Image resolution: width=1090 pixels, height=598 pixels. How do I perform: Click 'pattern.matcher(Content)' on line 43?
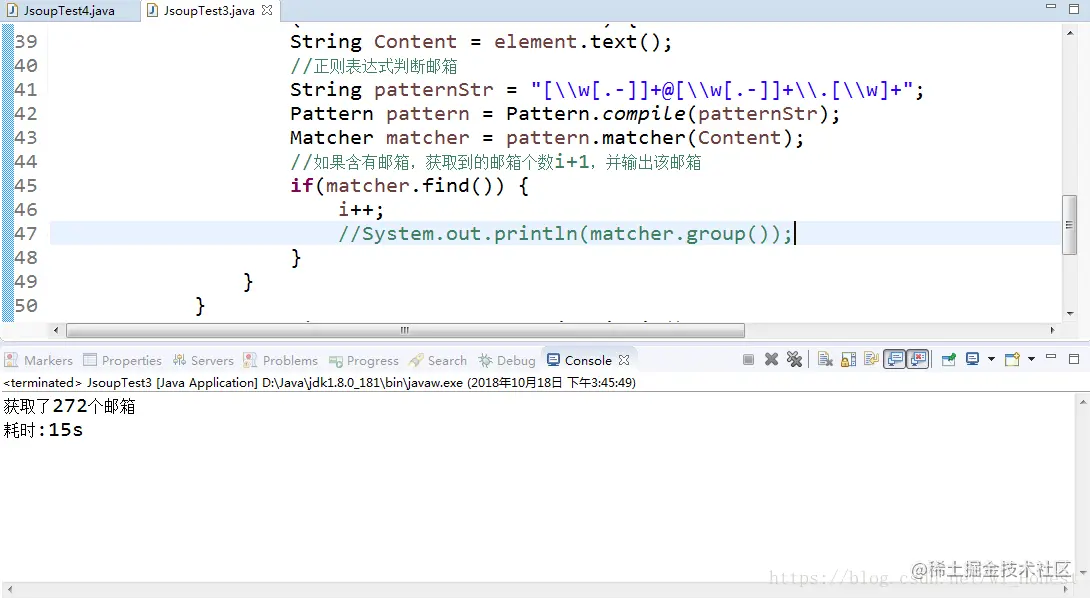click(x=649, y=138)
